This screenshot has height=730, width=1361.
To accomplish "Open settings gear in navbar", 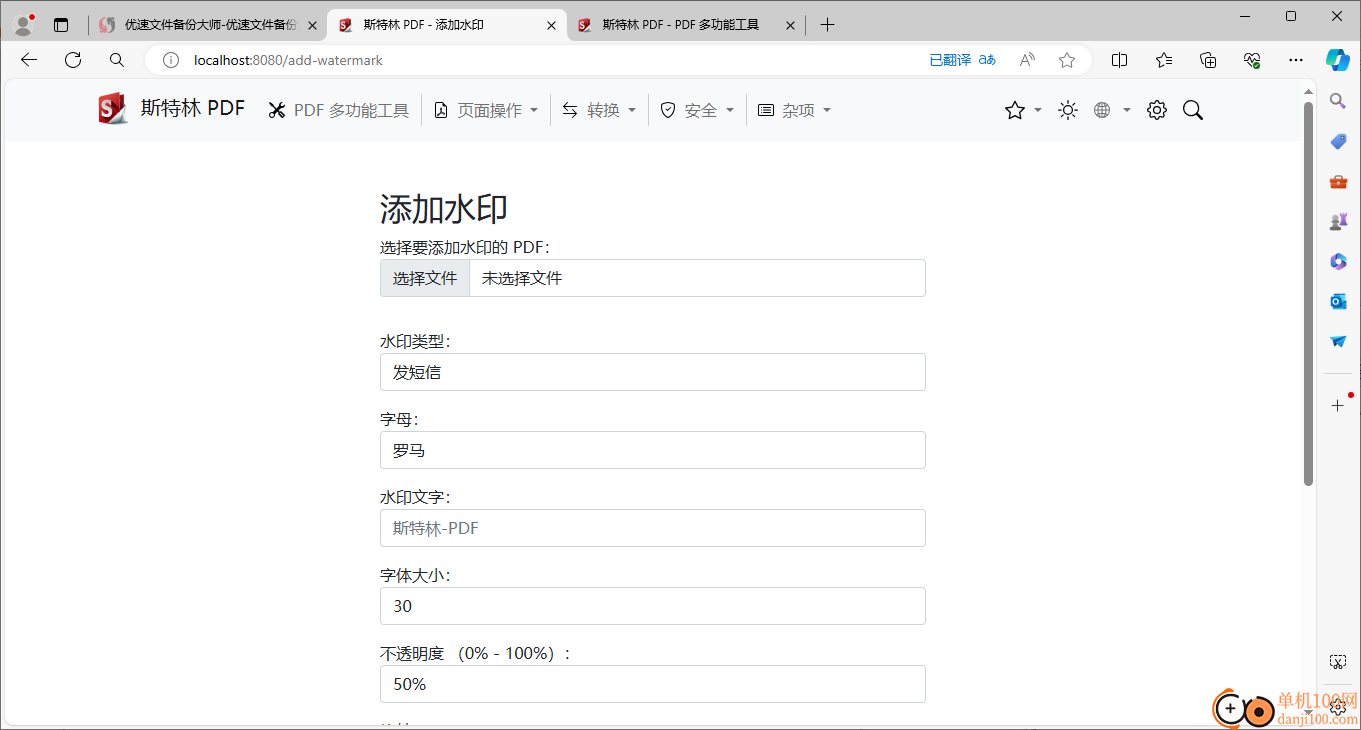I will point(1157,110).
